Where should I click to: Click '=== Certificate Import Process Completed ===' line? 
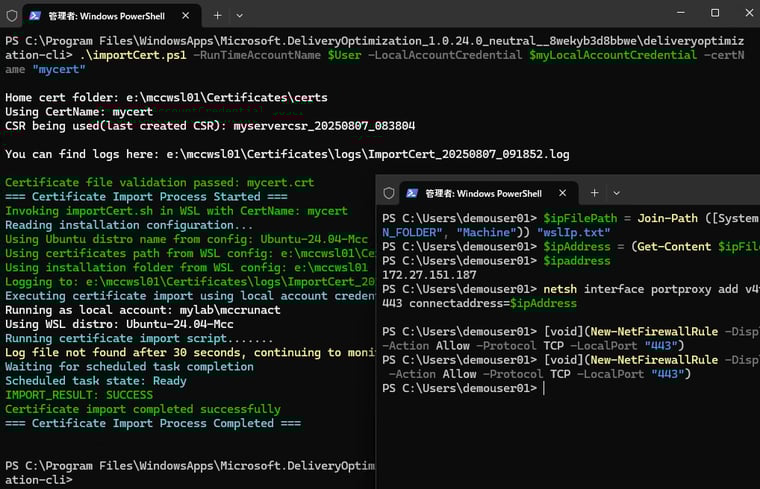click(153, 423)
